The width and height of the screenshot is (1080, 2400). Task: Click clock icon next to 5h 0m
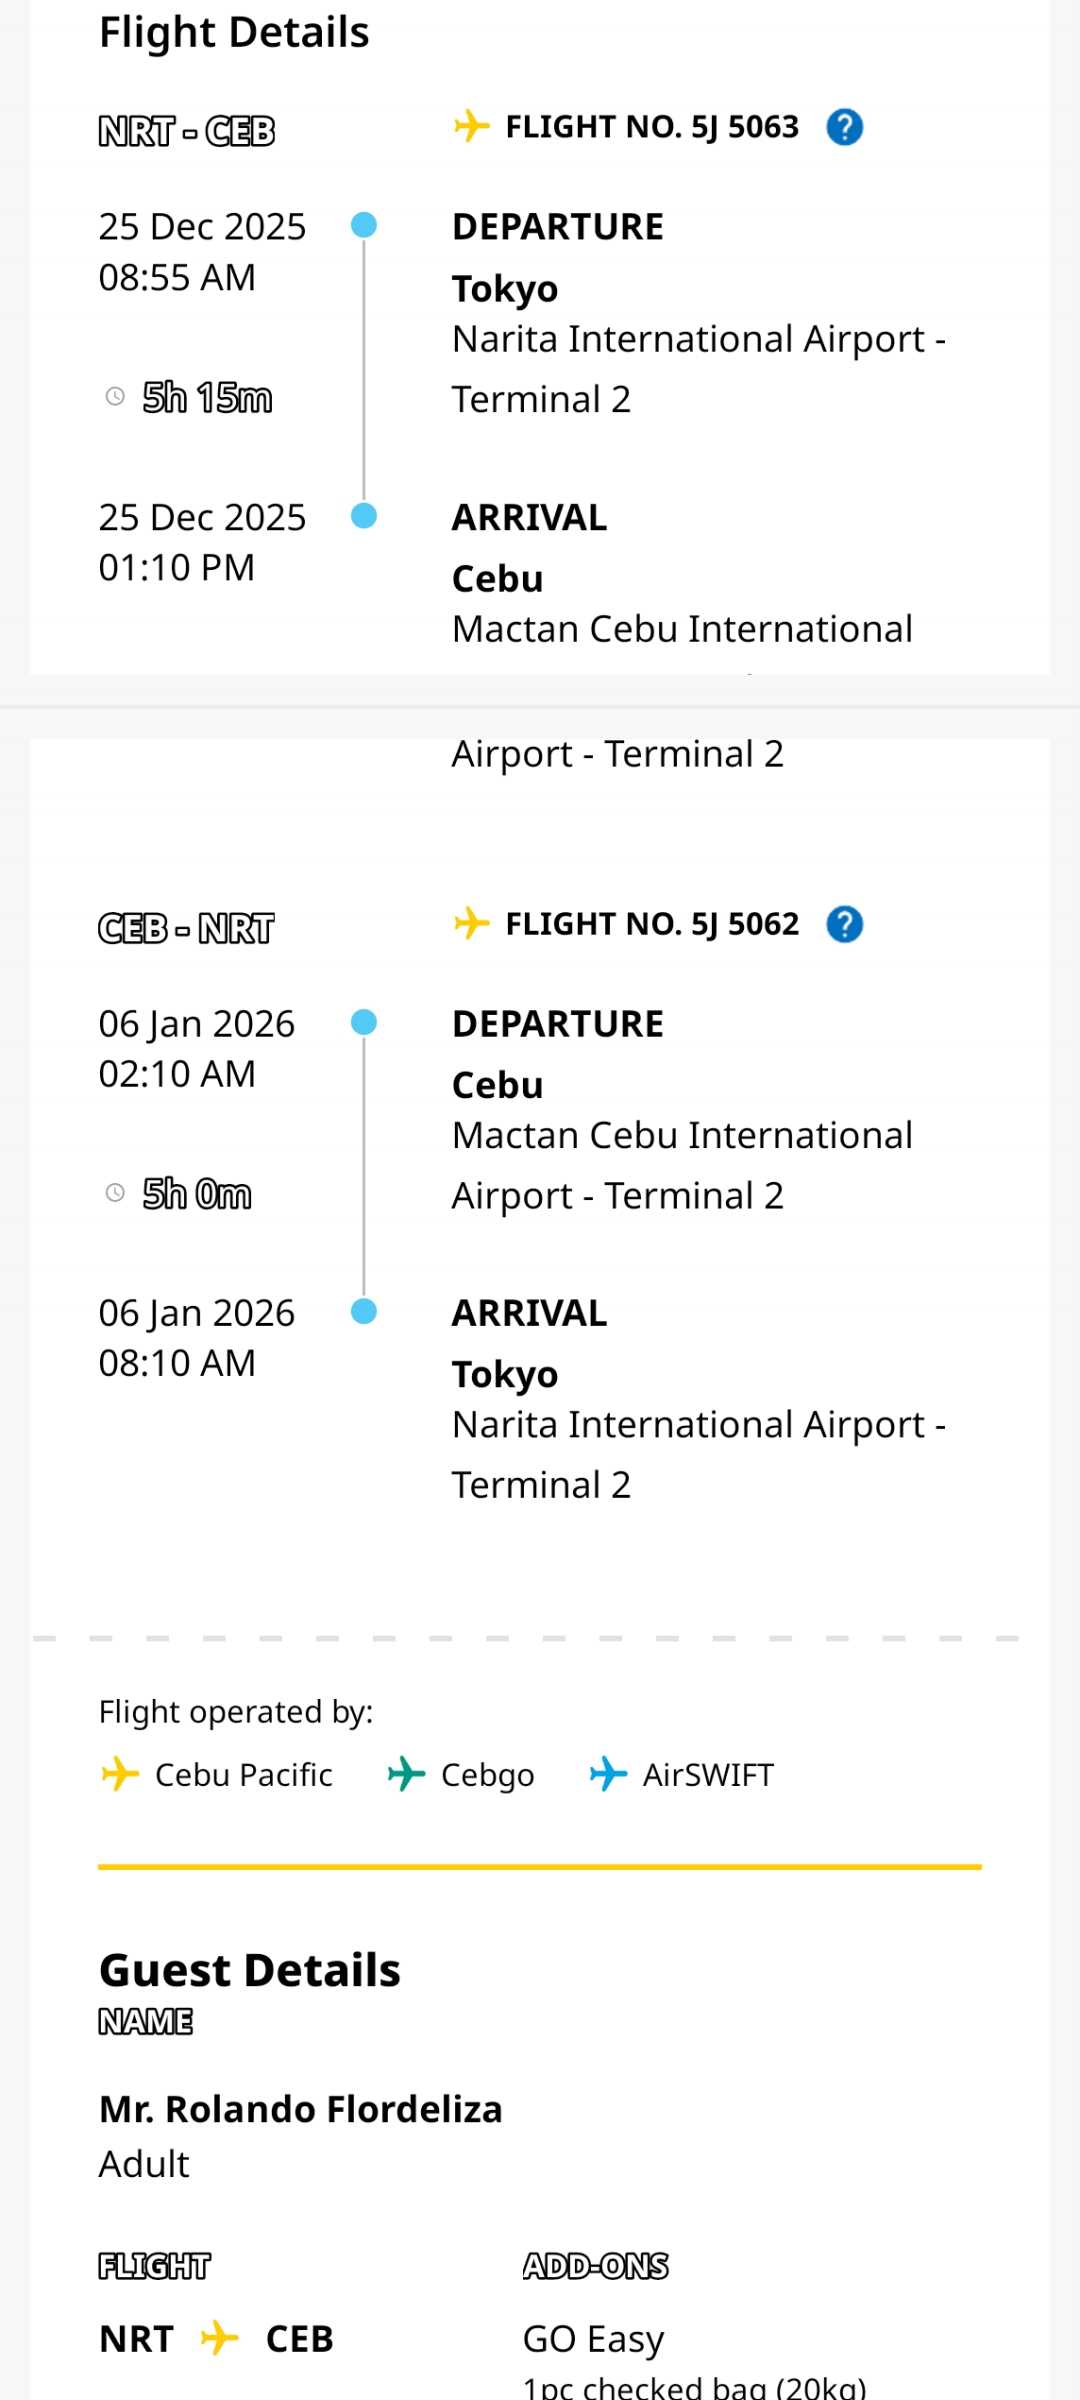[116, 1193]
